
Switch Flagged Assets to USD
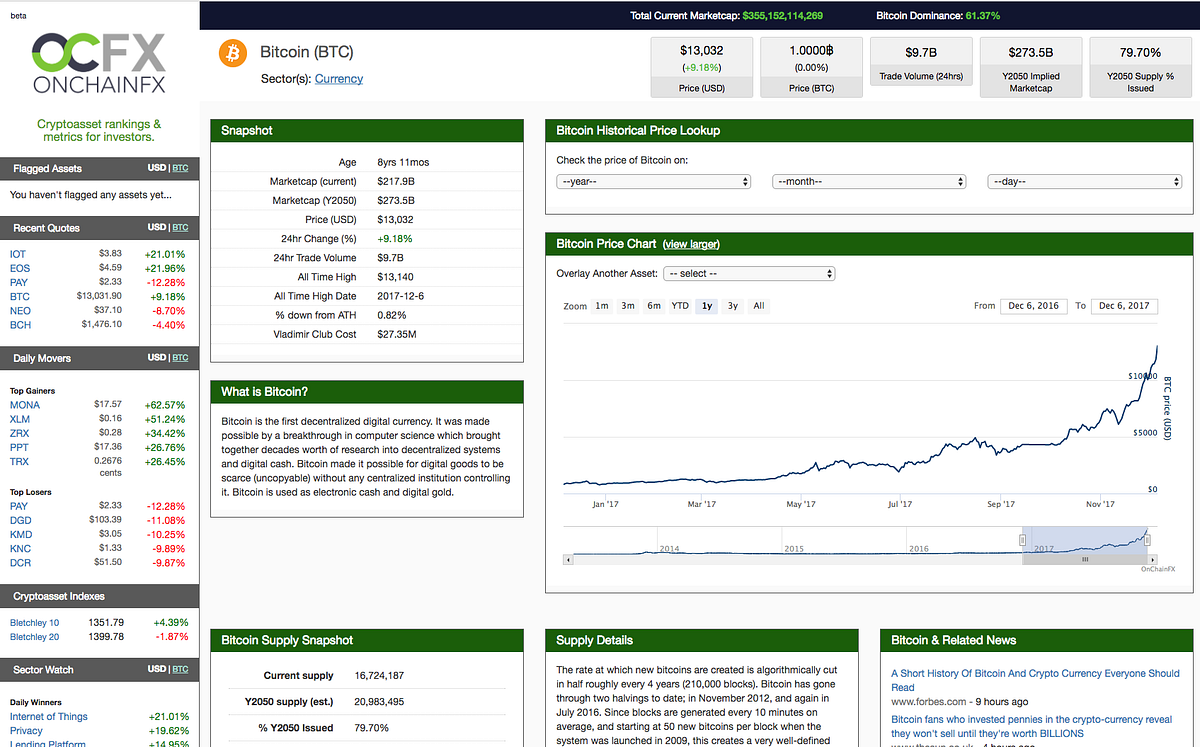click(156, 168)
